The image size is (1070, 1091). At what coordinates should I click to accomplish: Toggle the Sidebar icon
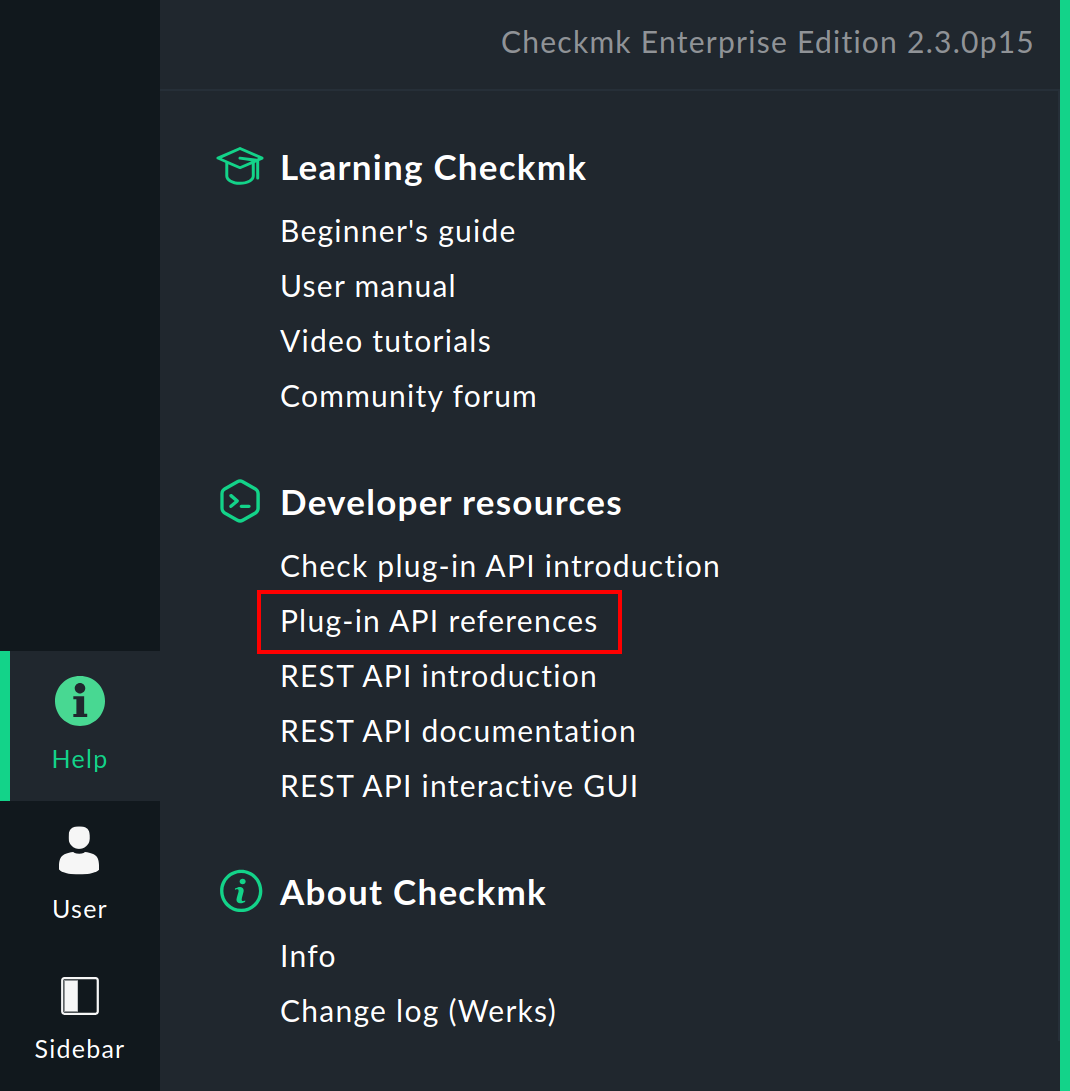click(x=80, y=996)
